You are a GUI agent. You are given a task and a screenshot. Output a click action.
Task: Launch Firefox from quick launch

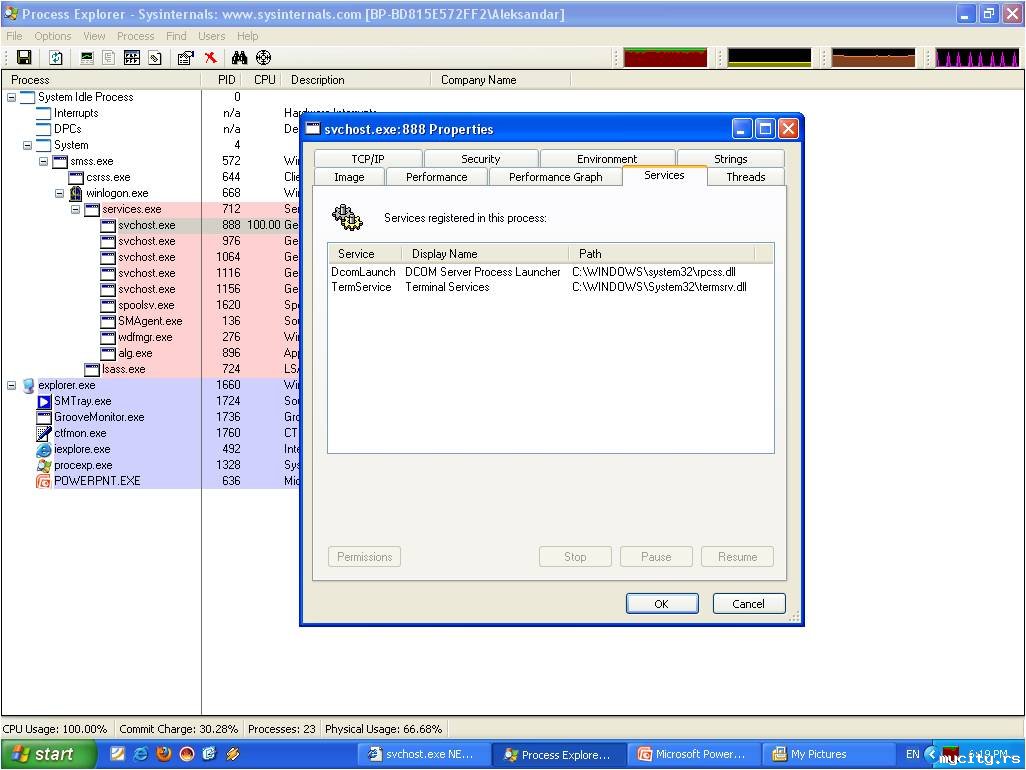click(x=164, y=754)
